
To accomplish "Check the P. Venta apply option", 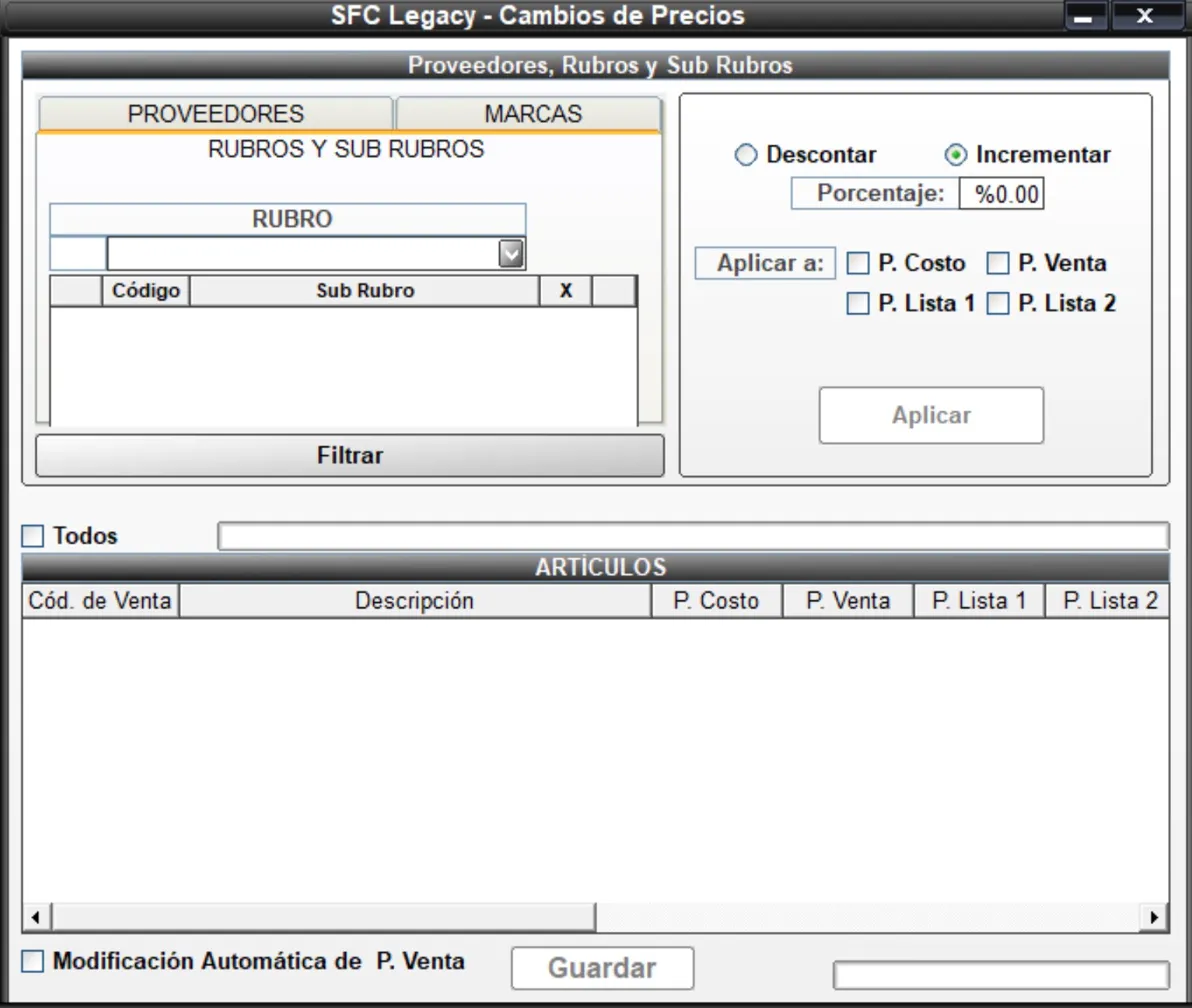I will [998, 264].
